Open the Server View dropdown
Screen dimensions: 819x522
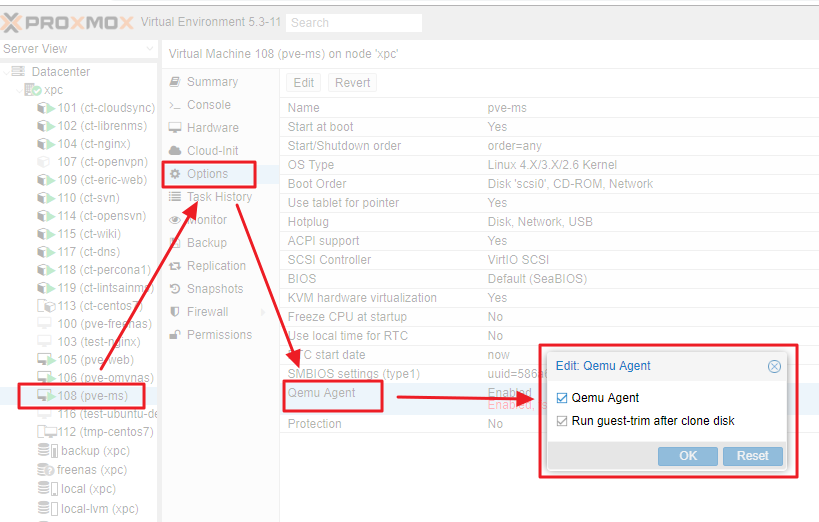[x=150, y=49]
